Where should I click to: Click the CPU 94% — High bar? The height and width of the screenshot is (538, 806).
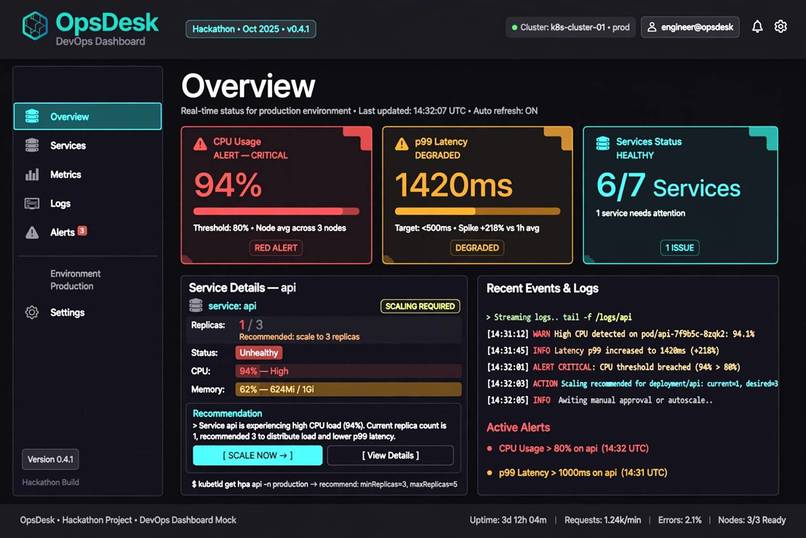[348, 371]
